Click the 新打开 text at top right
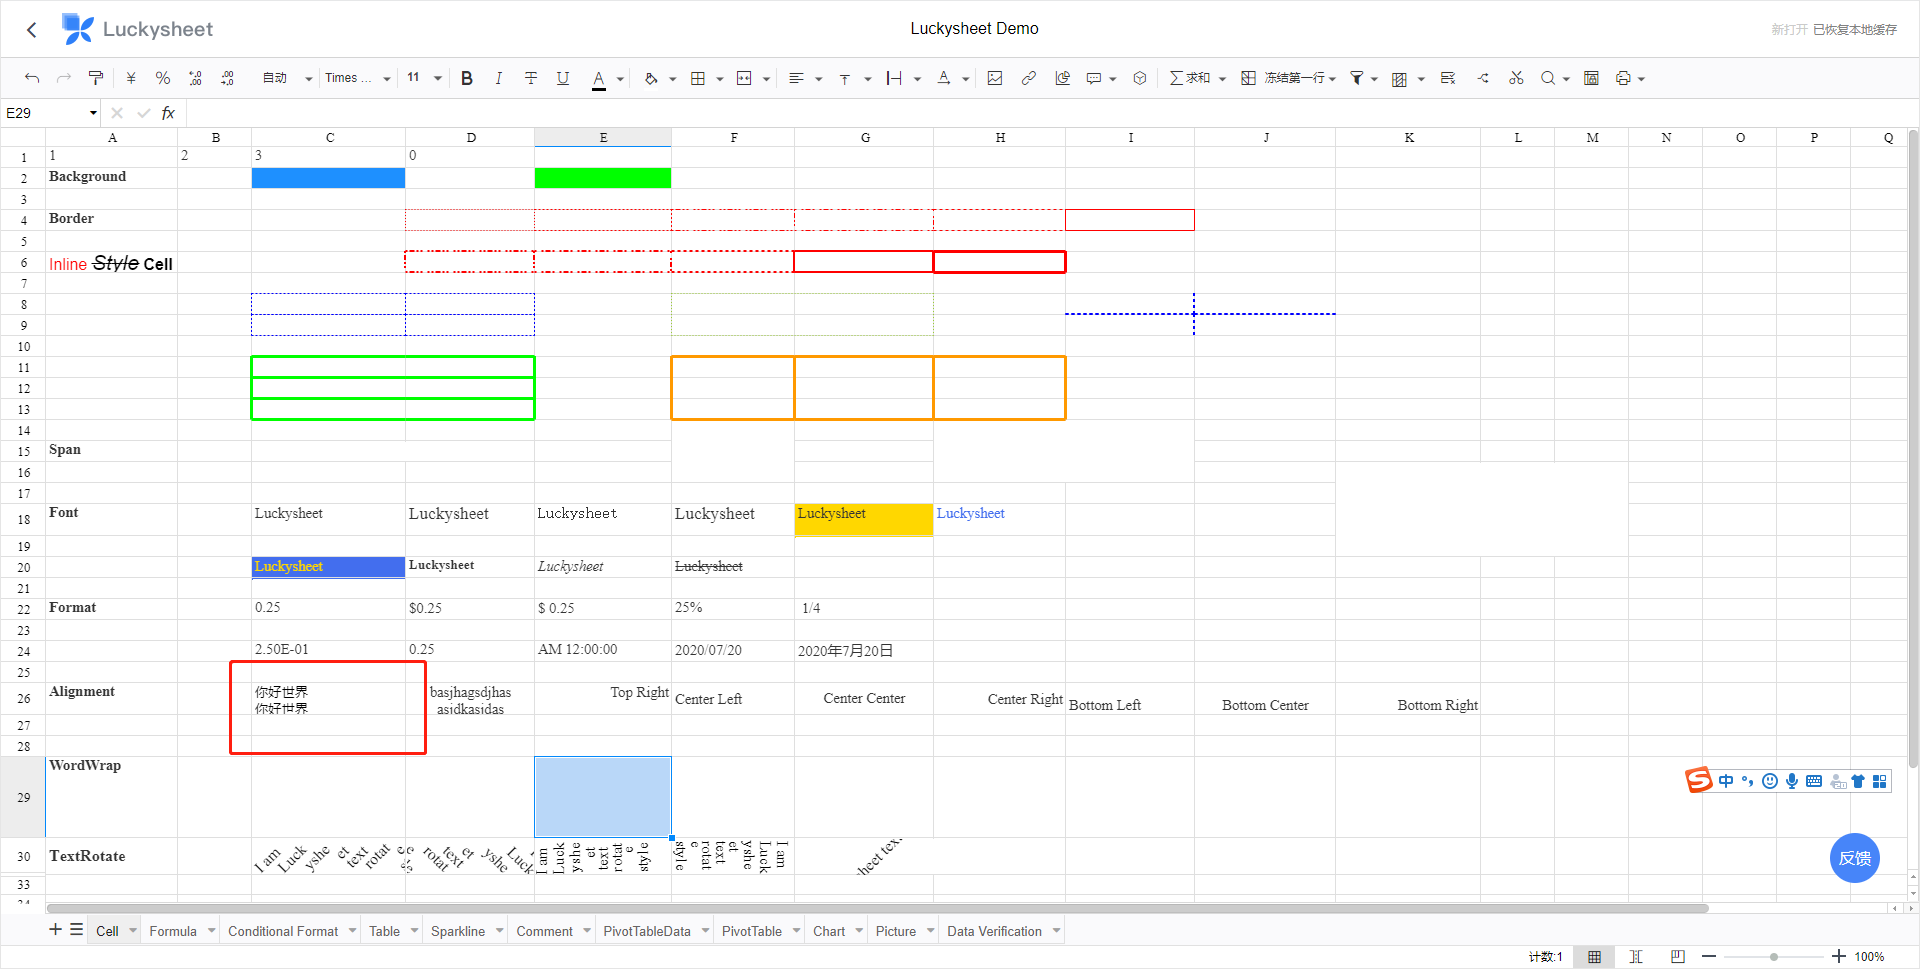 [x=1789, y=30]
